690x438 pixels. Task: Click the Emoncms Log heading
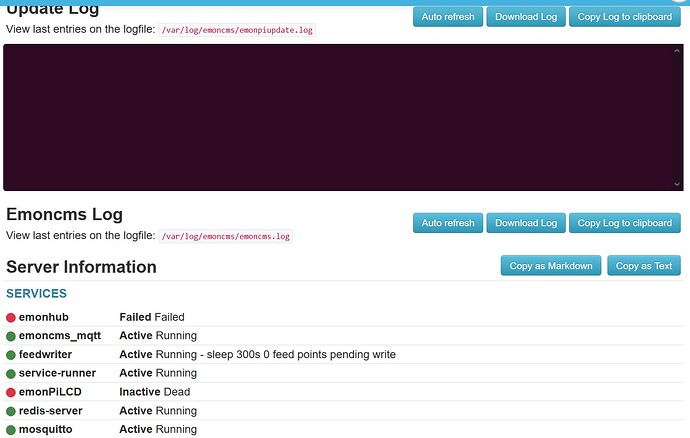pos(64,214)
